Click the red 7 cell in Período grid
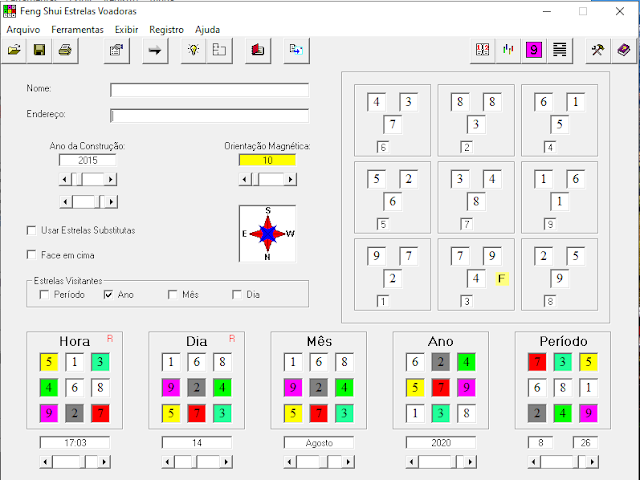This screenshot has width=640, height=480. pyautogui.click(x=537, y=362)
